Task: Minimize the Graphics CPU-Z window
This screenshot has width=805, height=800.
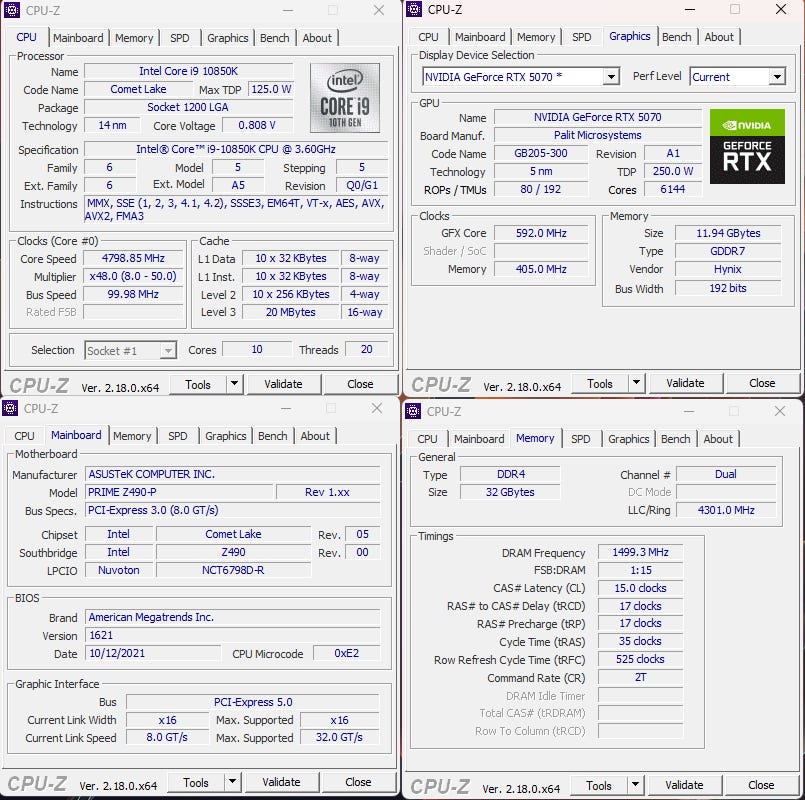Action: click(689, 9)
